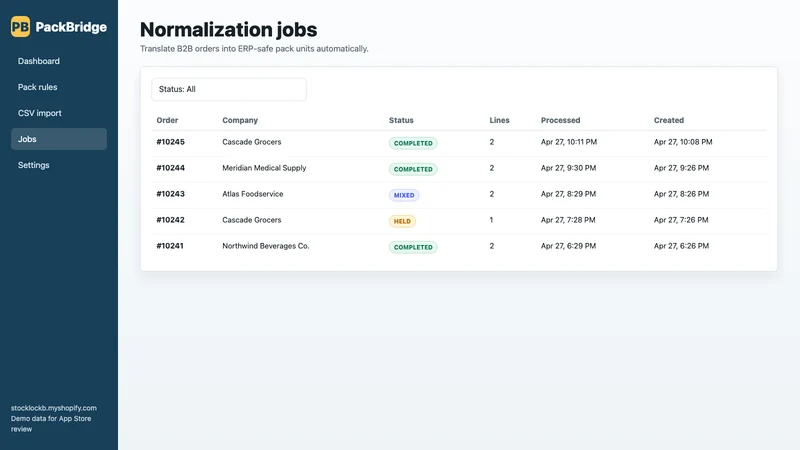Click Atlas Foodservice company

(253, 194)
